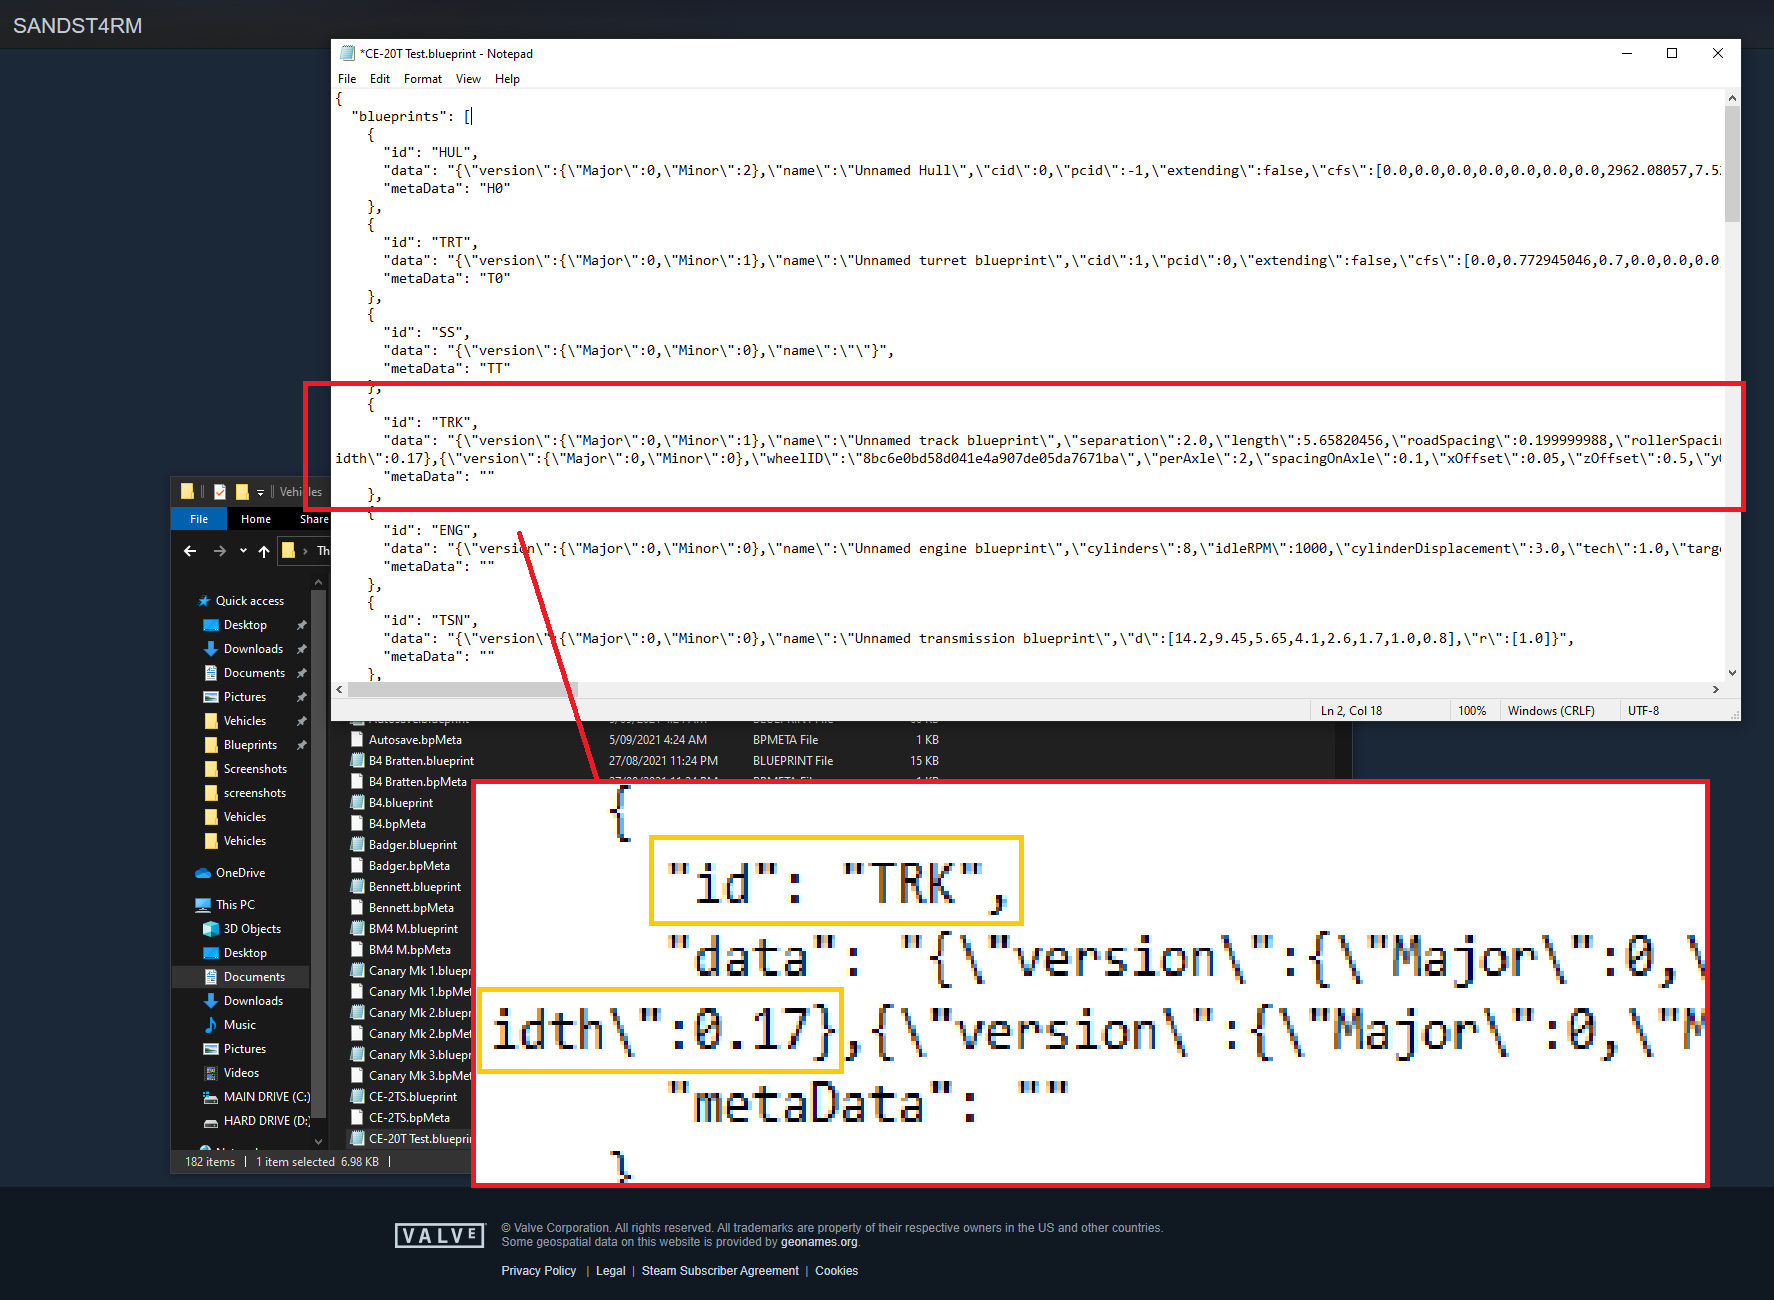1774x1300 pixels.
Task: Select OneDrive in navigation pane
Action: tap(241, 873)
